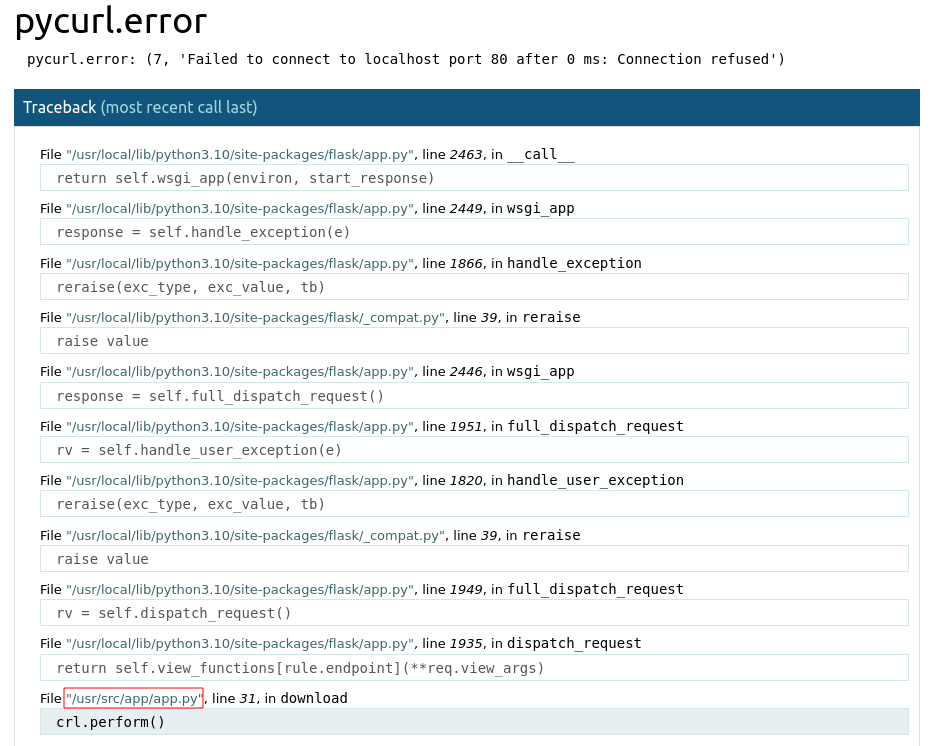This screenshot has height=746, width=936.
Task: Open the frame at line 1949 in full_dispatch_request
Action: [362, 590]
